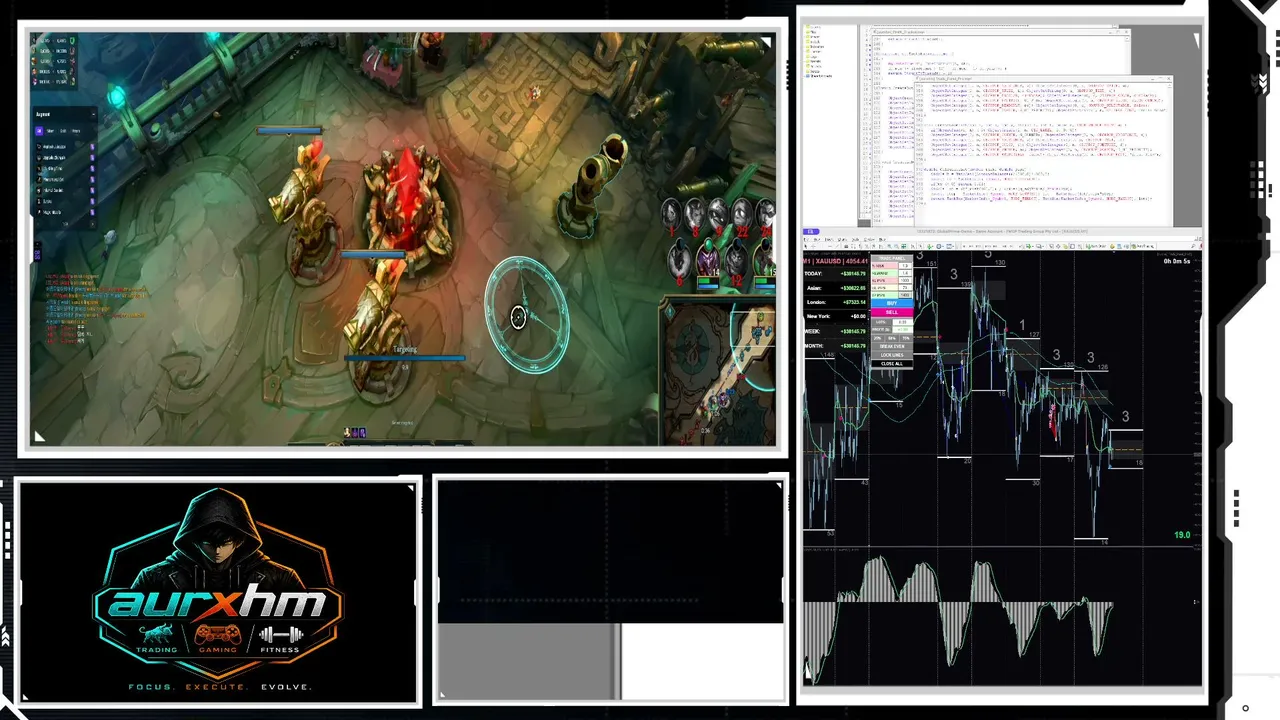Click the purple filter icon in Augment panel
Image resolution: width=1280 pixels, height=720 pixels.
point(39,131)
